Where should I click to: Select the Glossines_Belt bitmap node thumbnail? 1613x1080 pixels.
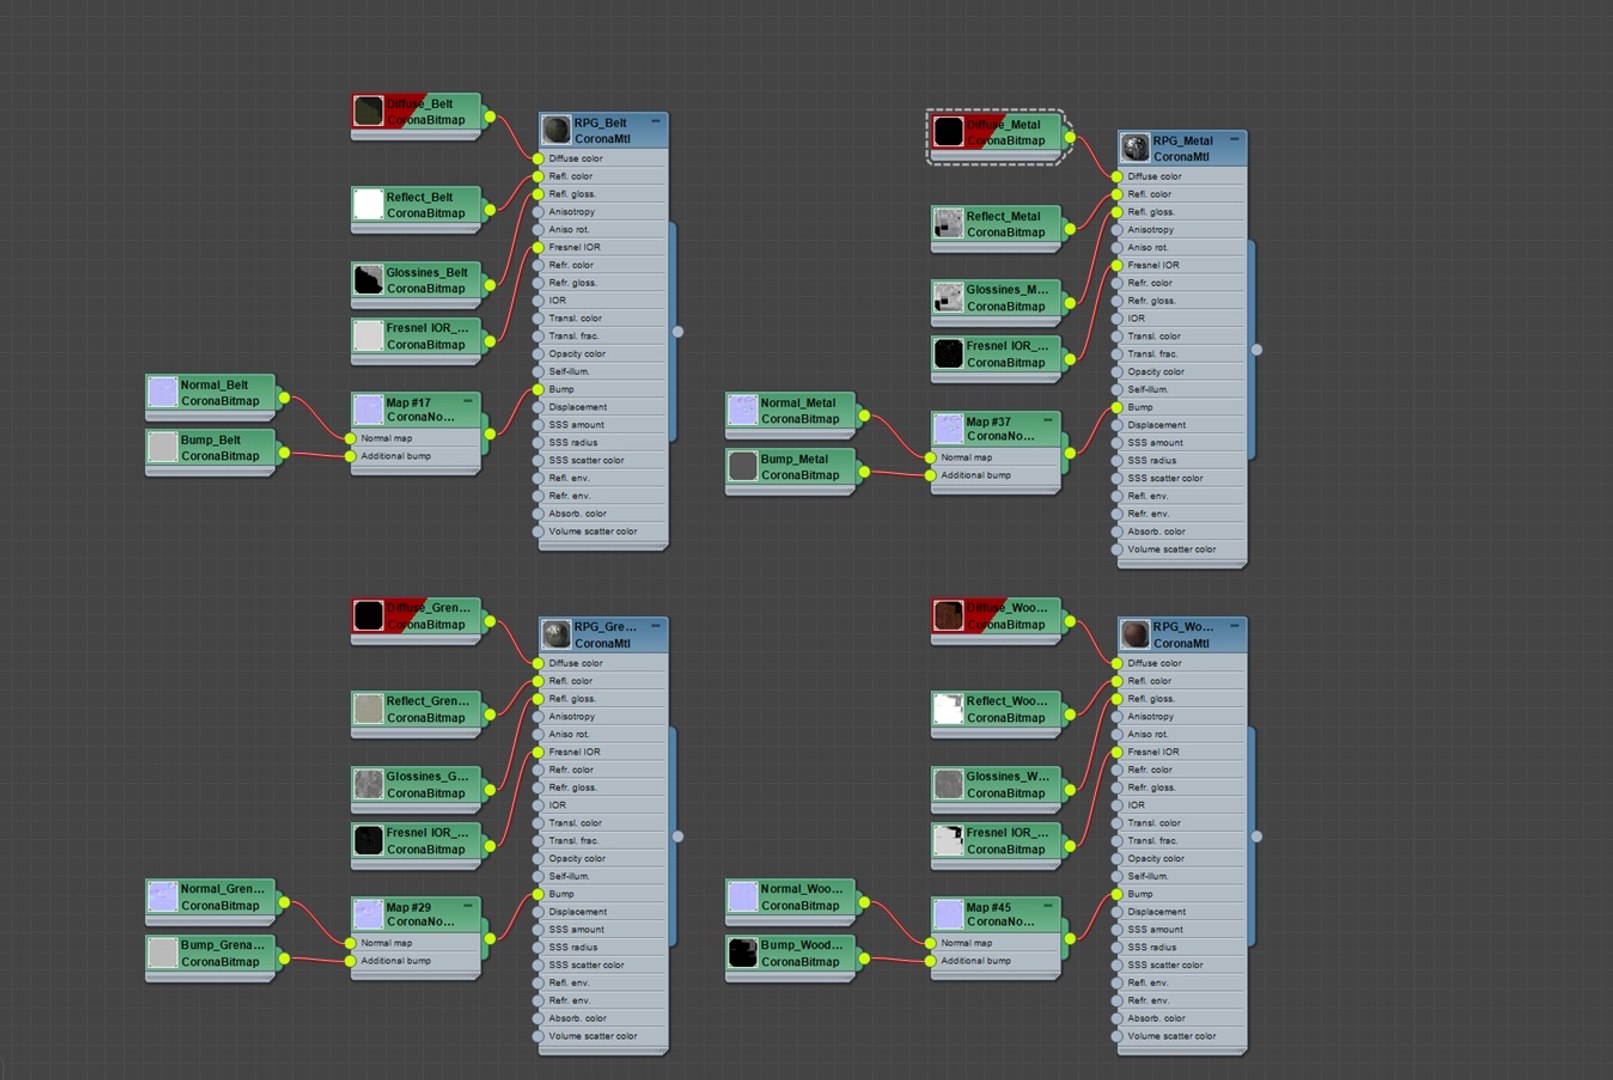pyautogui.click(x=369, y=280)
